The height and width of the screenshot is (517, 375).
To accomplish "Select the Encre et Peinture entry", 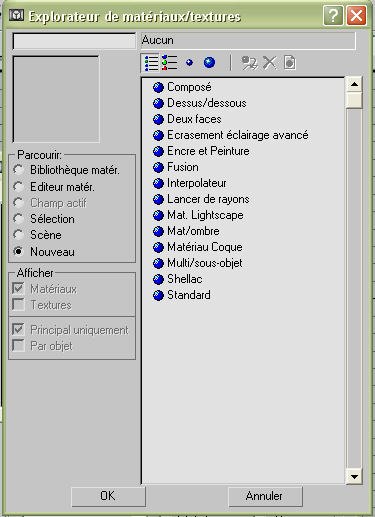I will tap(208, 151).
